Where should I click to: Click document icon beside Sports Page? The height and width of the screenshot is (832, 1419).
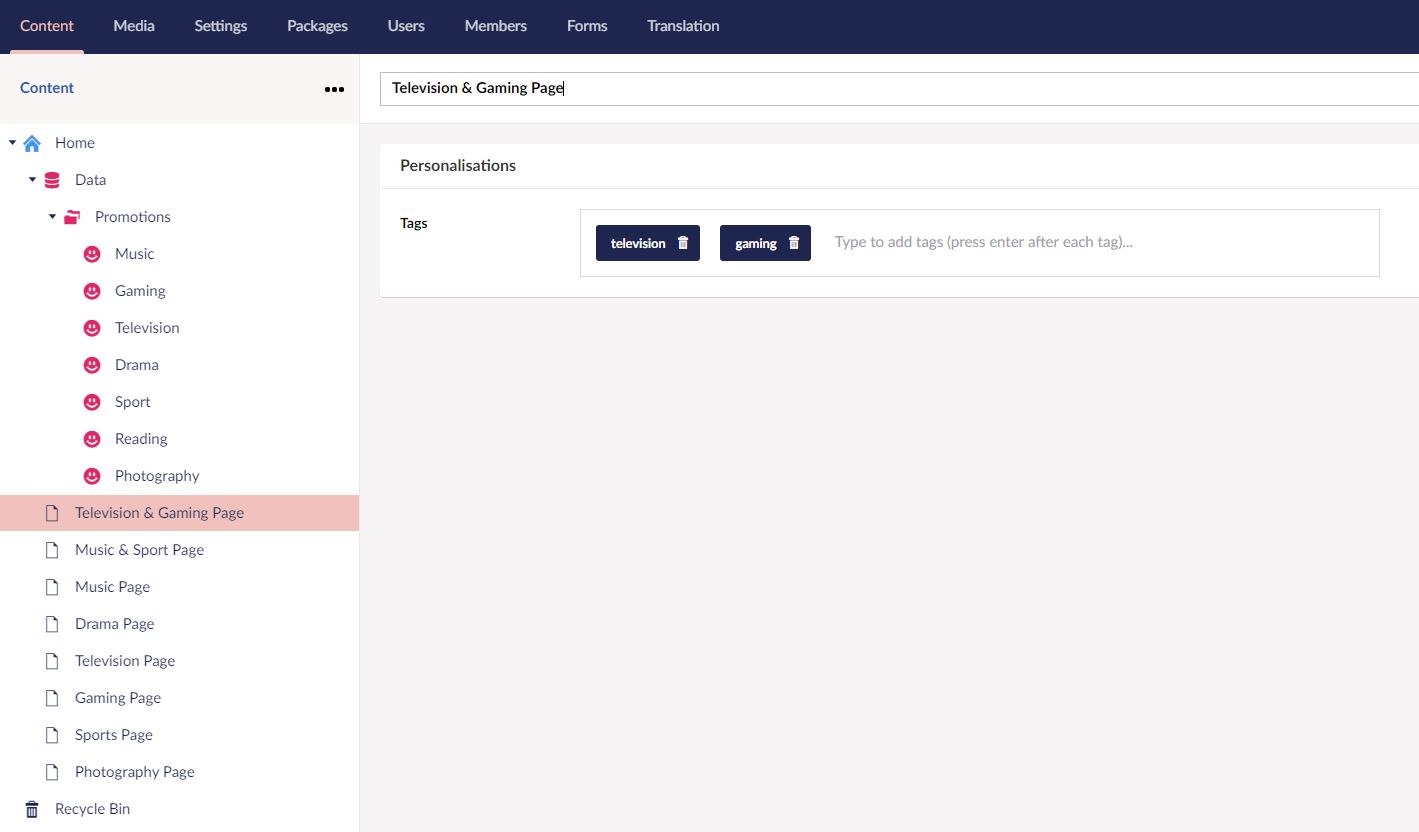[x=52, y=735]
